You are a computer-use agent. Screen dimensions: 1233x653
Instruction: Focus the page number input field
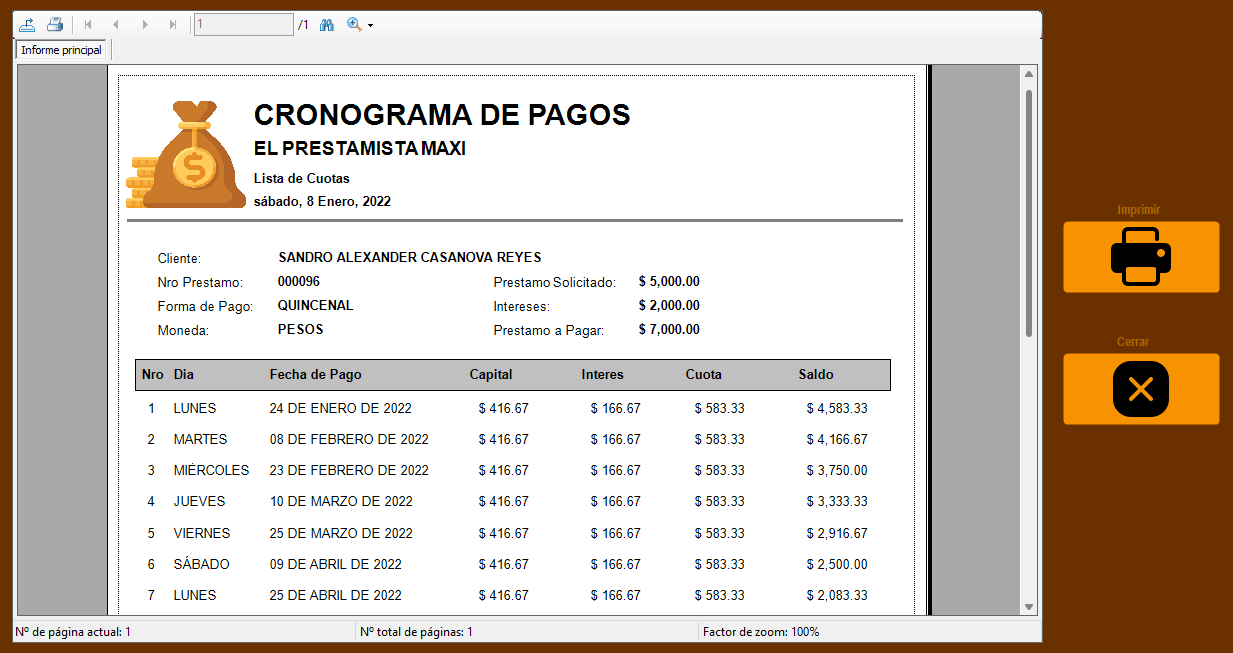[243, 24]
